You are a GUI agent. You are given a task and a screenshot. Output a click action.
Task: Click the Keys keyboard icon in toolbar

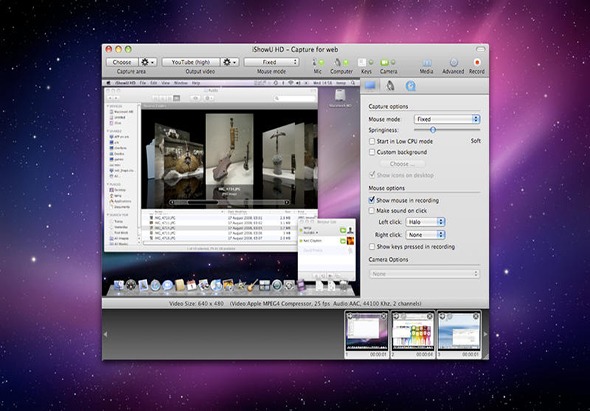362,62
